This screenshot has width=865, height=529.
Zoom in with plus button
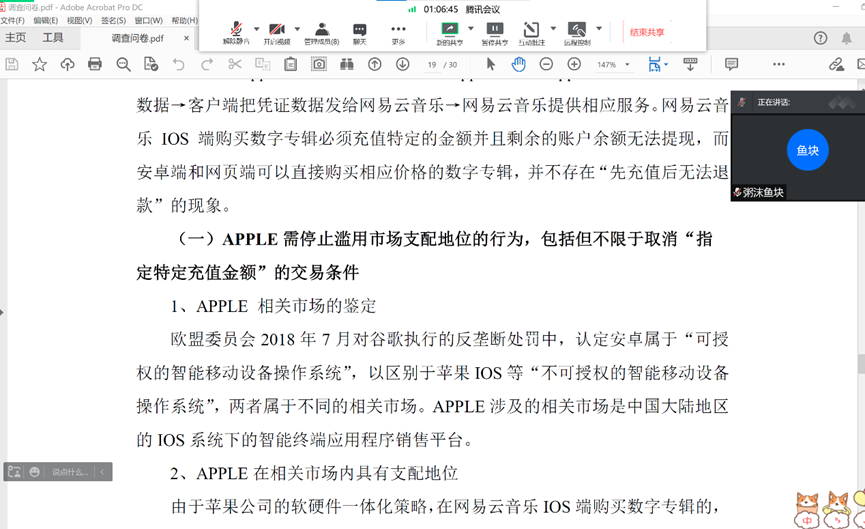click(x=574, y=65)
